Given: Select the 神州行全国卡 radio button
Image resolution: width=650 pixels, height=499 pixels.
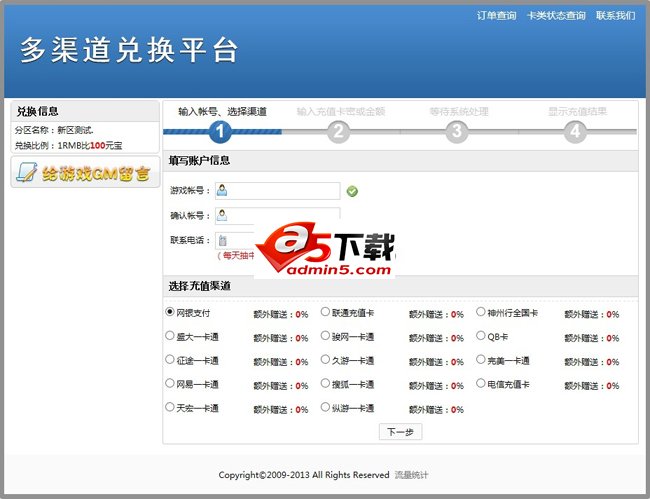Looking at the screenshot, I should pos(480,312).
